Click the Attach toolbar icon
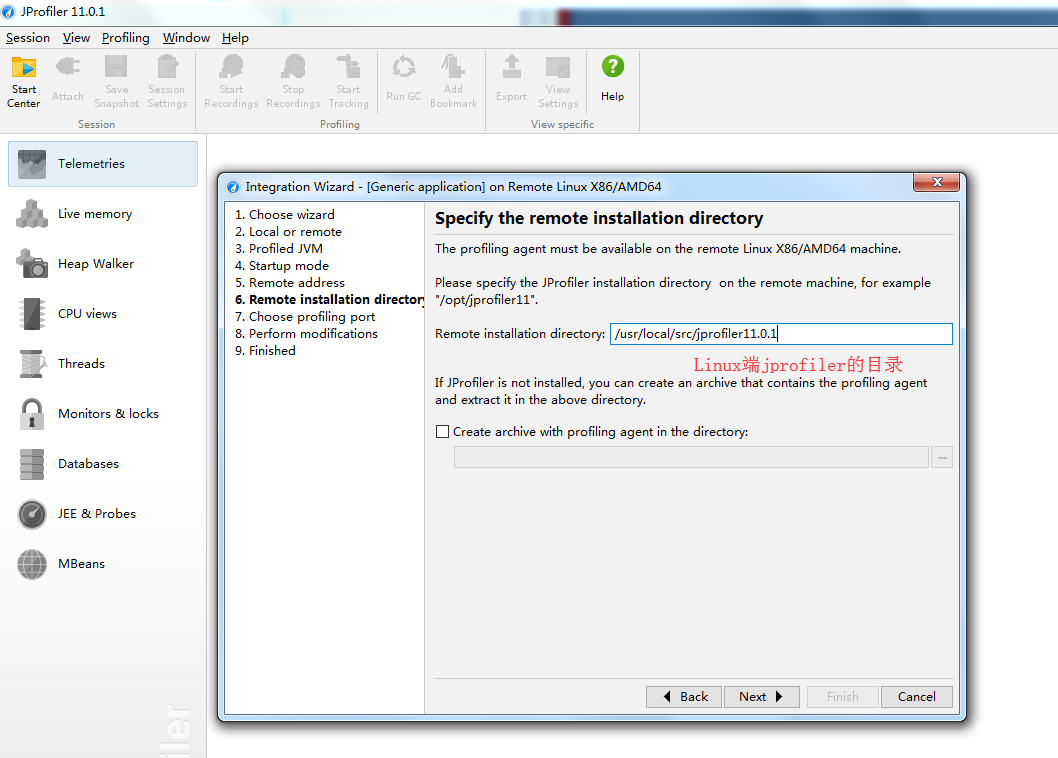The width and height of the screenshot is (1058, 758). (67, 80)
